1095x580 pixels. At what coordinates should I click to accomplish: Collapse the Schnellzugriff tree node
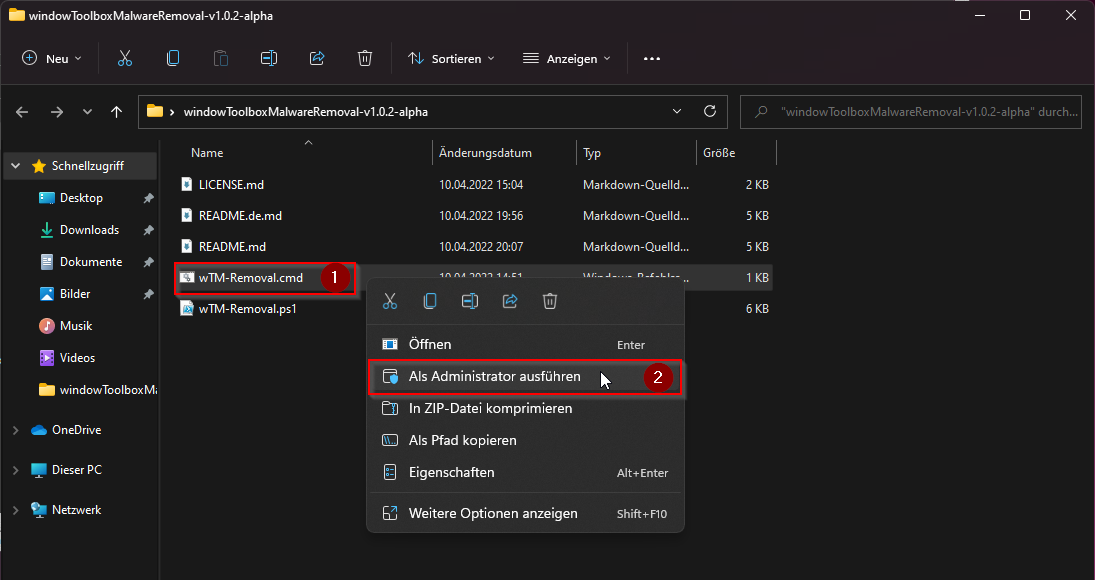pos(15,166)
